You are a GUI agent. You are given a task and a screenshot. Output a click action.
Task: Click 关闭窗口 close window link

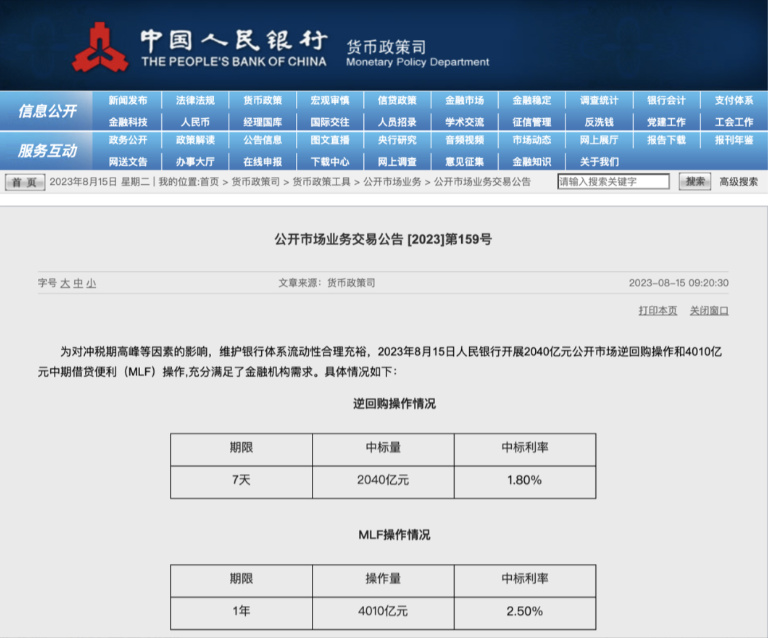pos(709,310)
